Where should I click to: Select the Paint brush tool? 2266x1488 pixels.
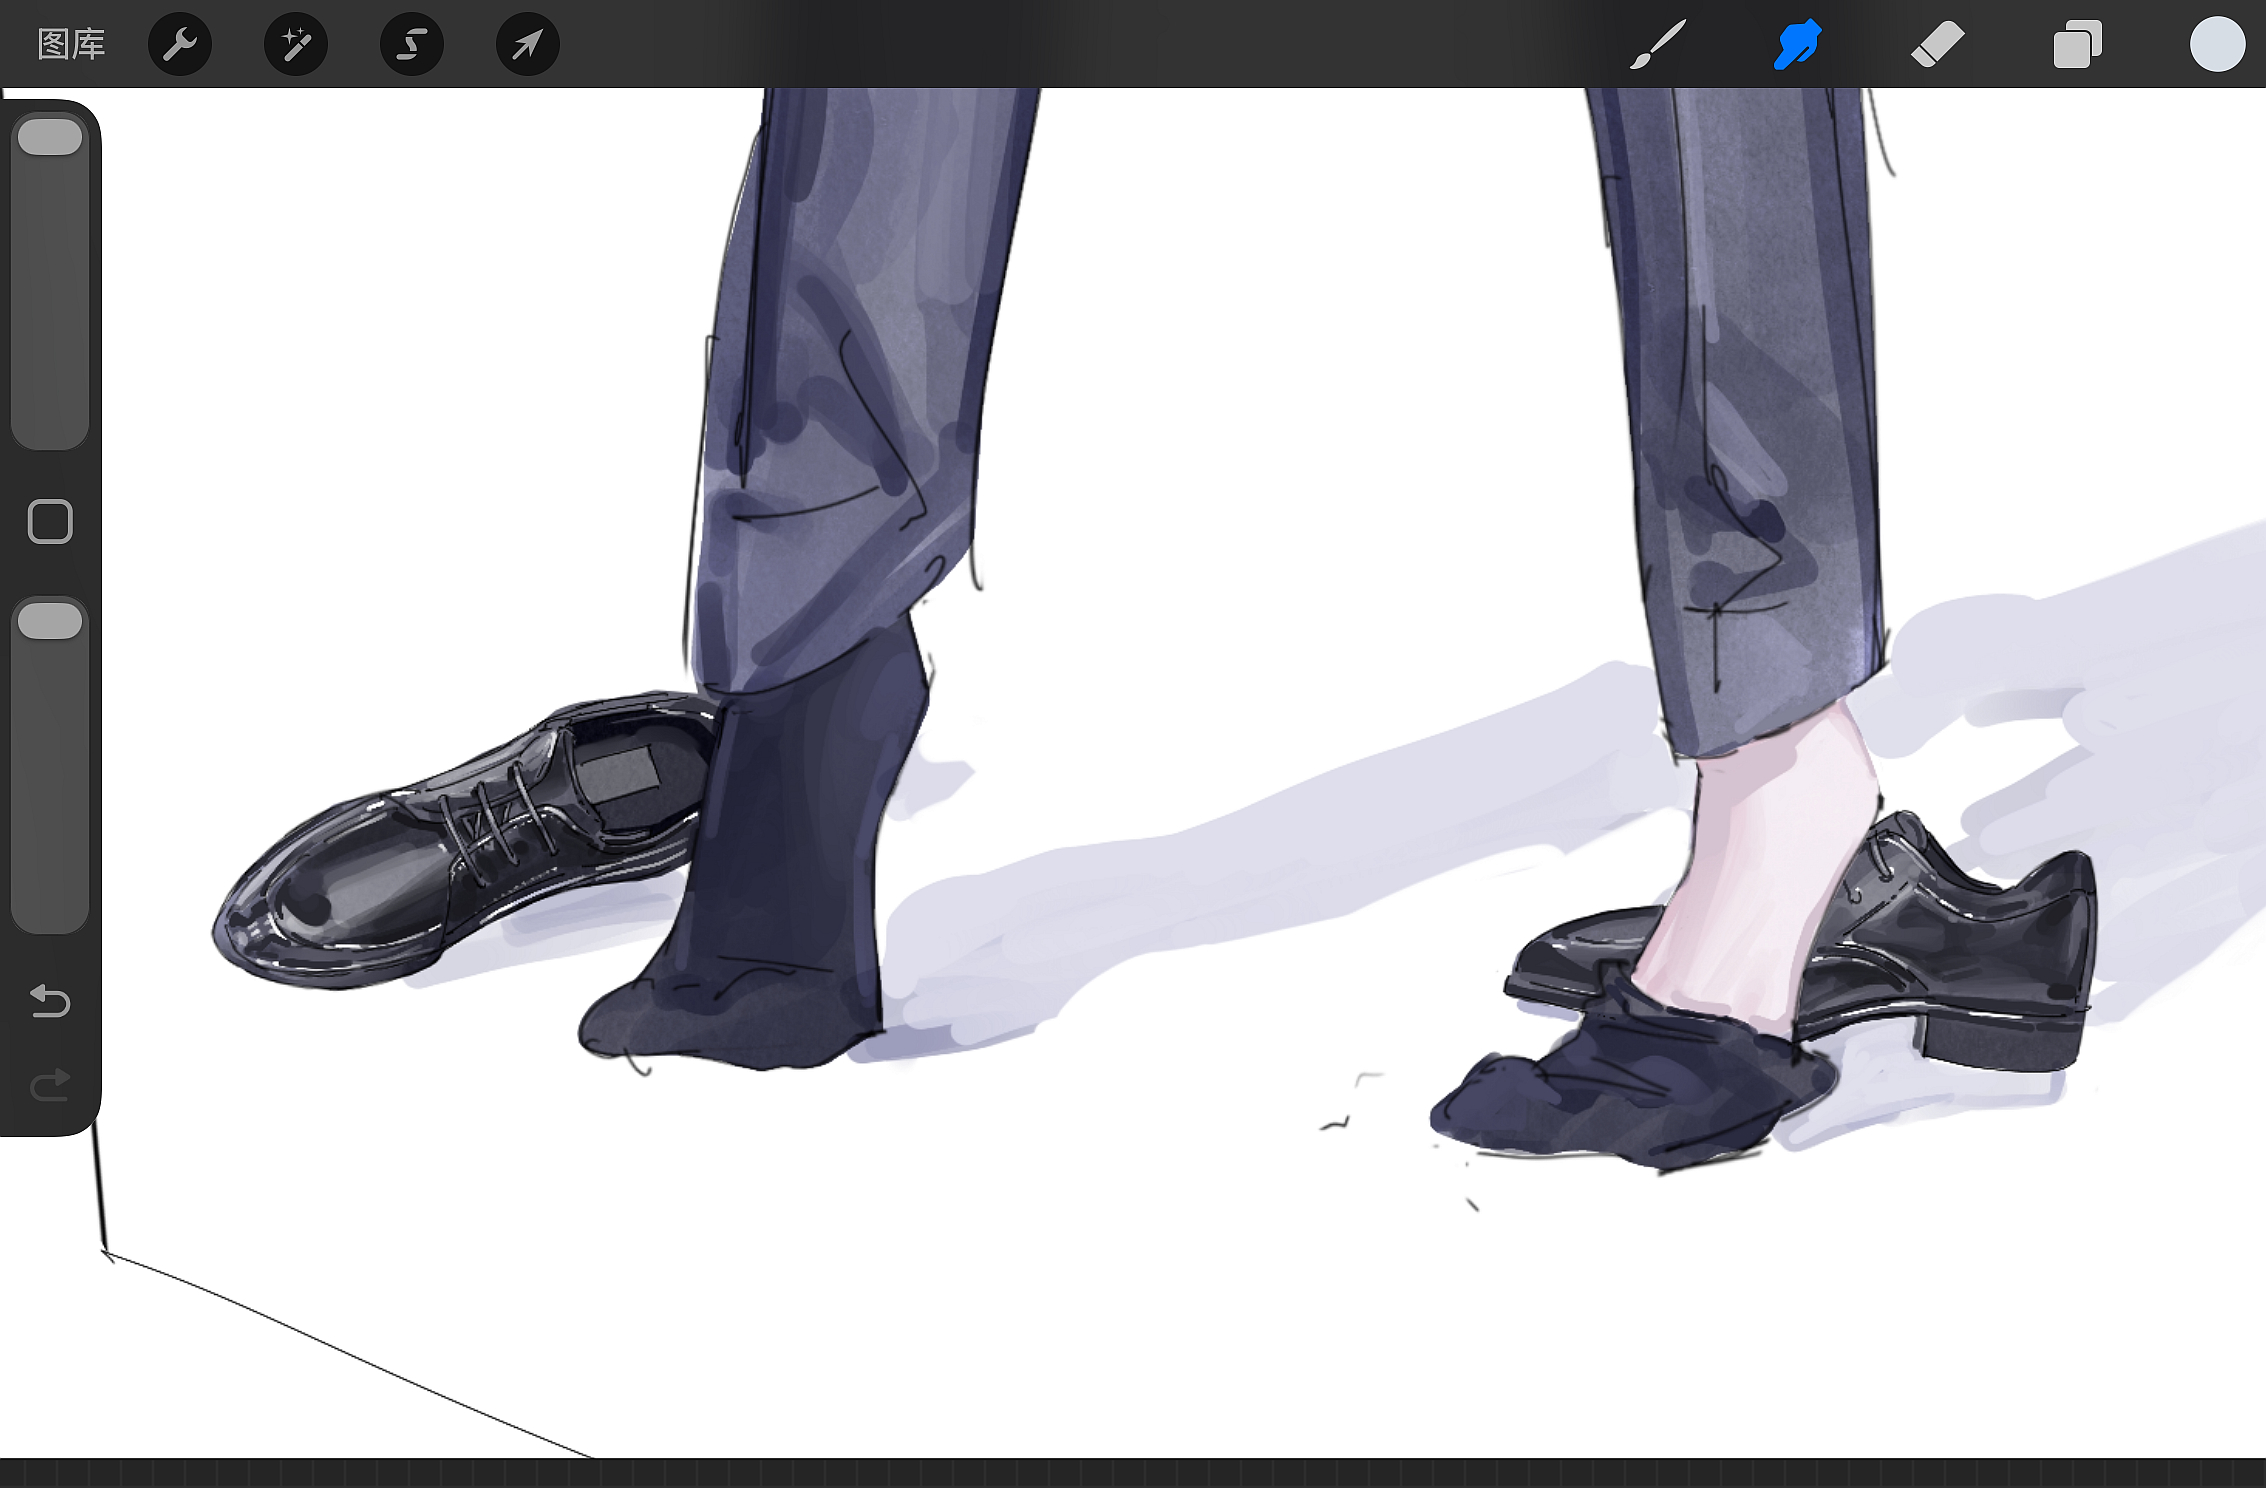tap(1658, 44)
